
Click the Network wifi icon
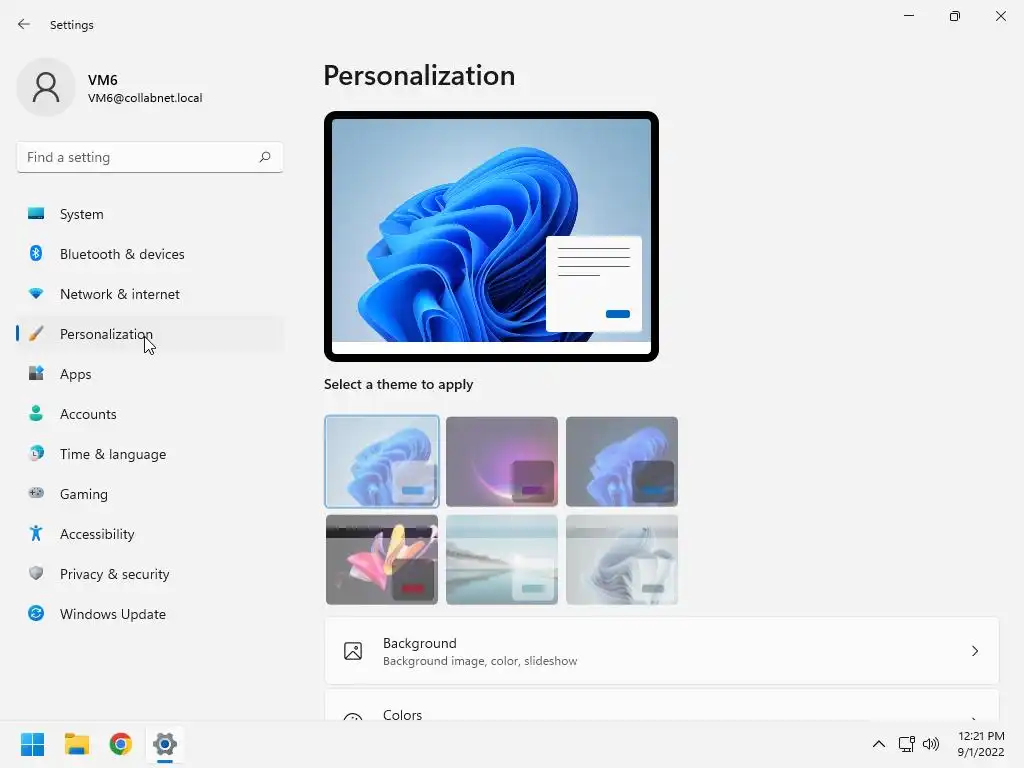tap(36, 294)
